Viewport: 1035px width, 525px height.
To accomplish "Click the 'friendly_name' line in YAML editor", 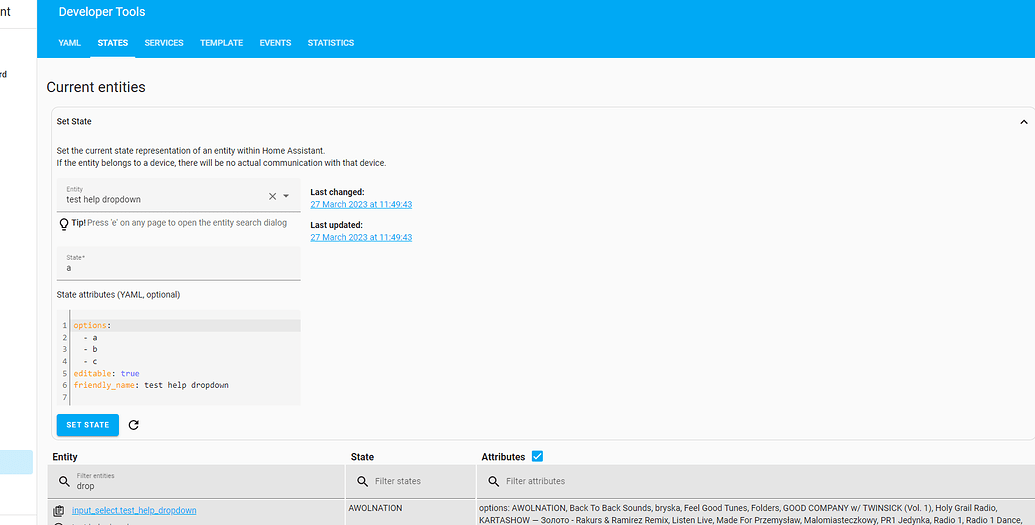I will [151, 385].
